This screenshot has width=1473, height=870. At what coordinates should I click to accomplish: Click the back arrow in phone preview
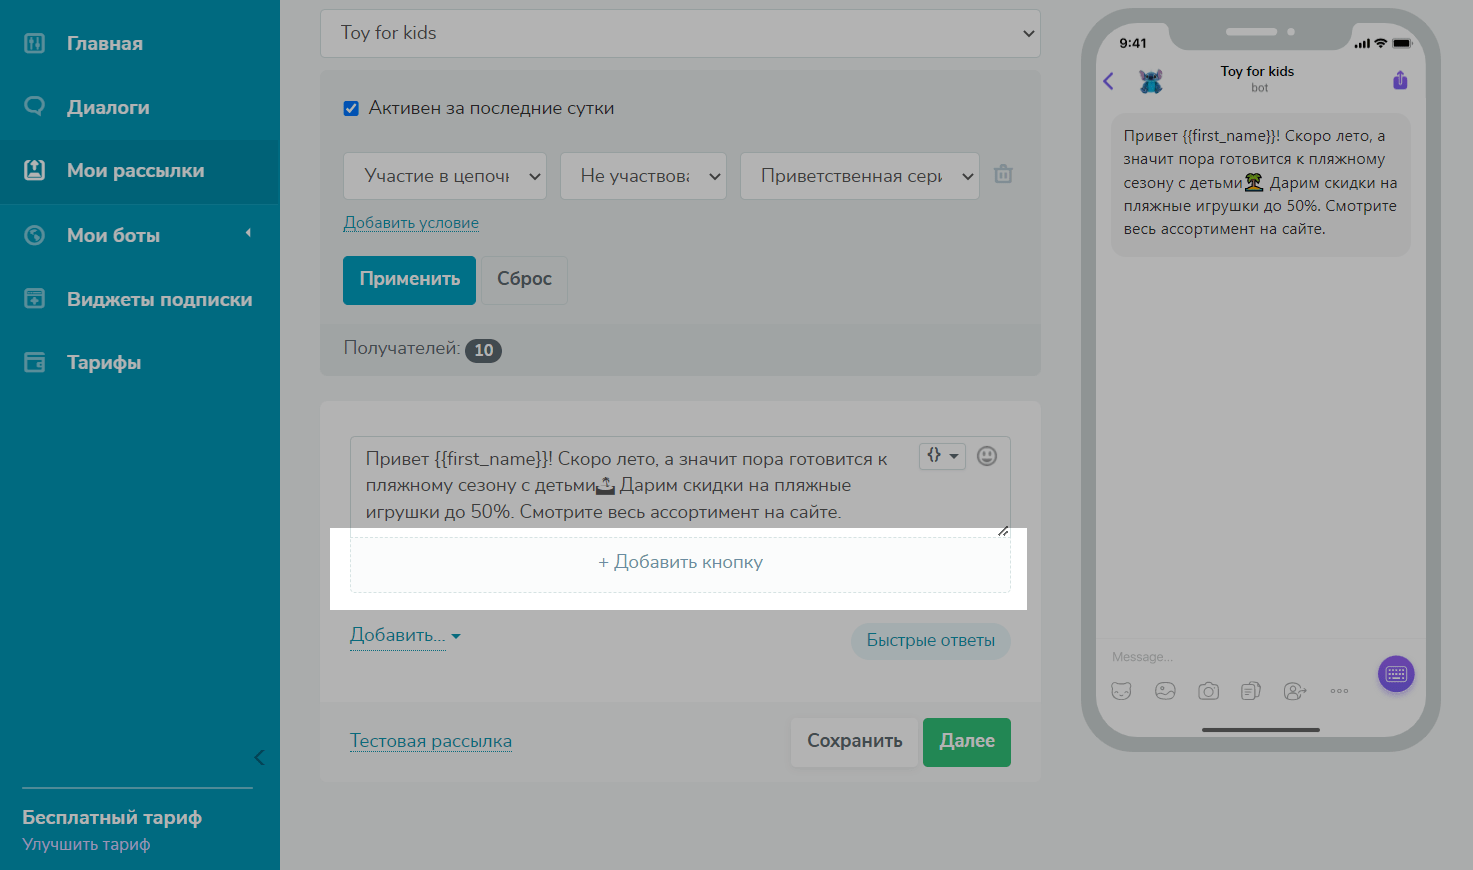click(1108, 81)
